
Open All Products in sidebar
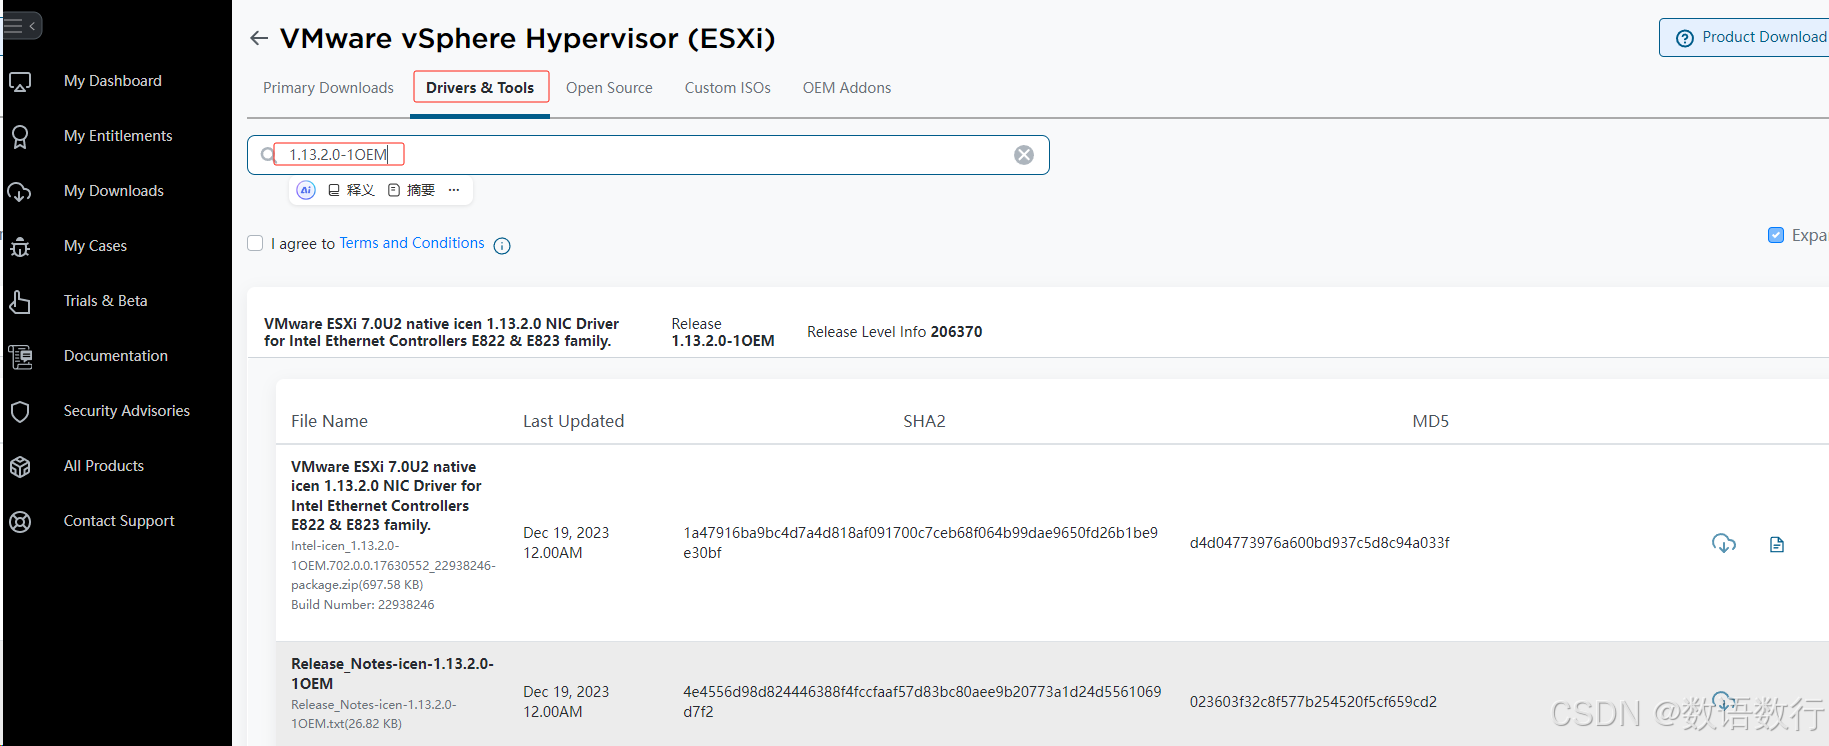click(104, 466)
